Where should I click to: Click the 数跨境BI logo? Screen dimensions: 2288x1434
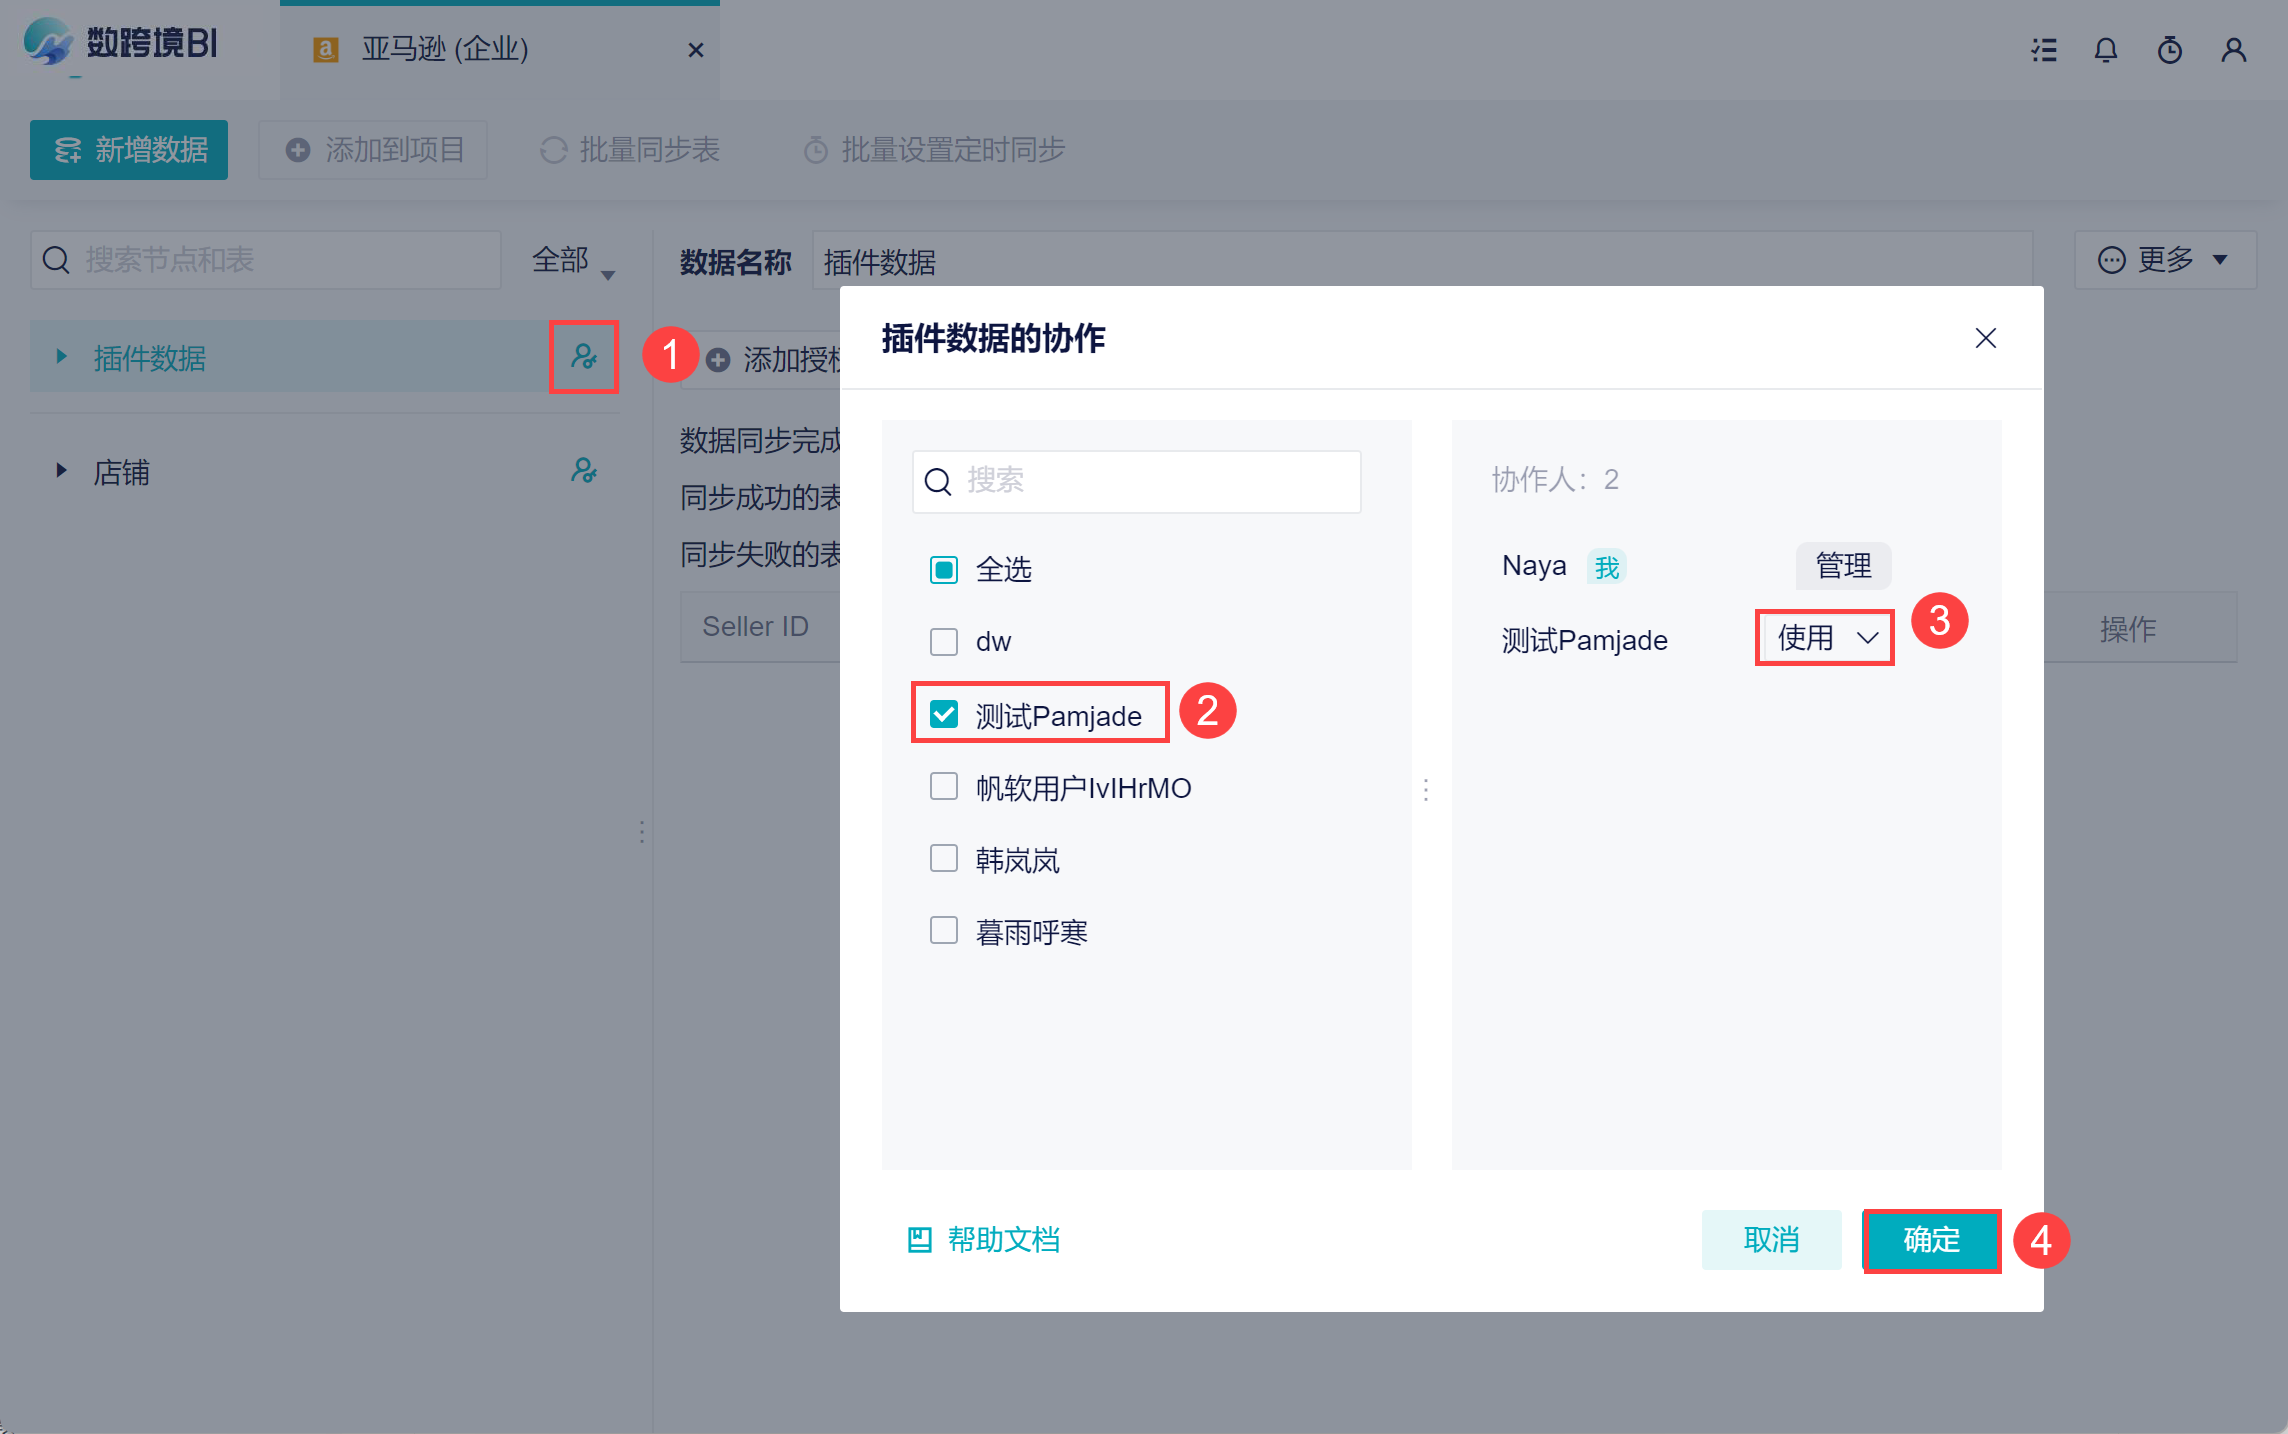click(122, 44)
